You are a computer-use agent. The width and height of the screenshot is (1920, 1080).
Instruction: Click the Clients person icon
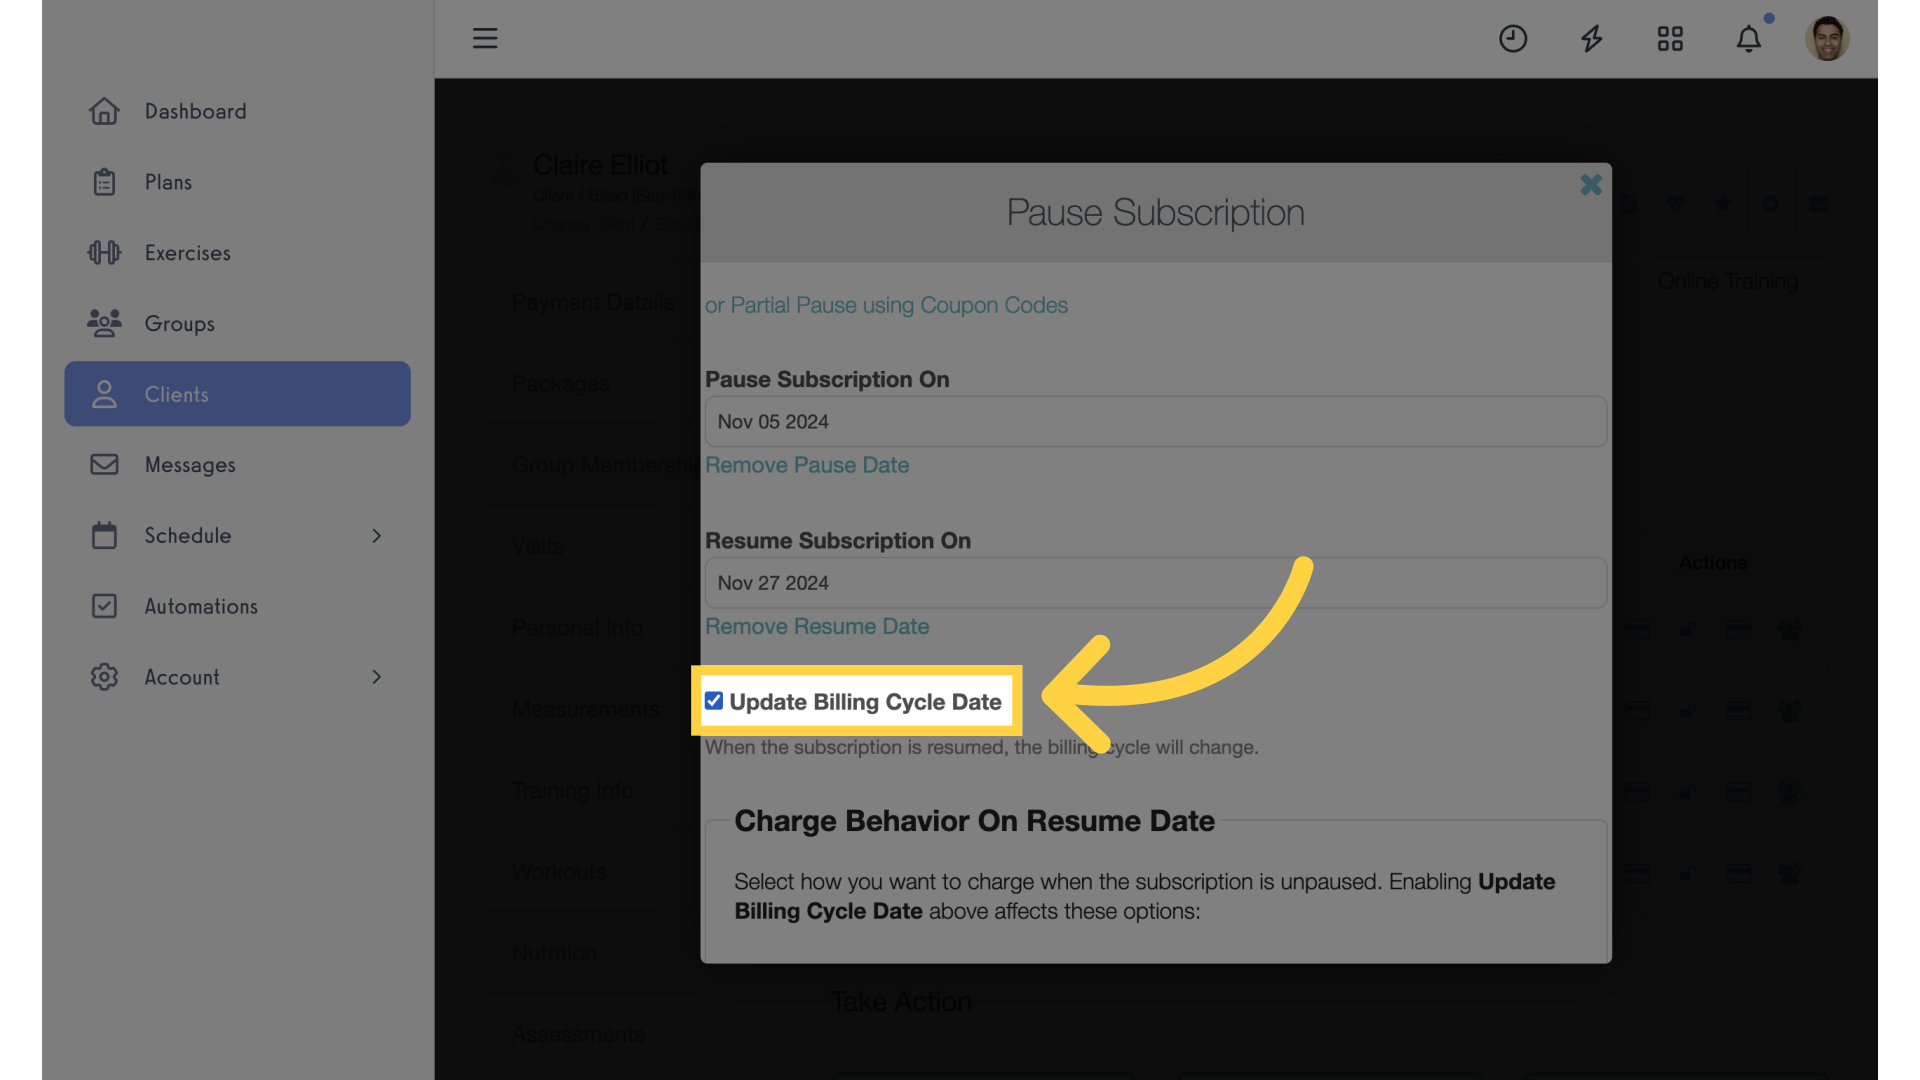[104, 394]
